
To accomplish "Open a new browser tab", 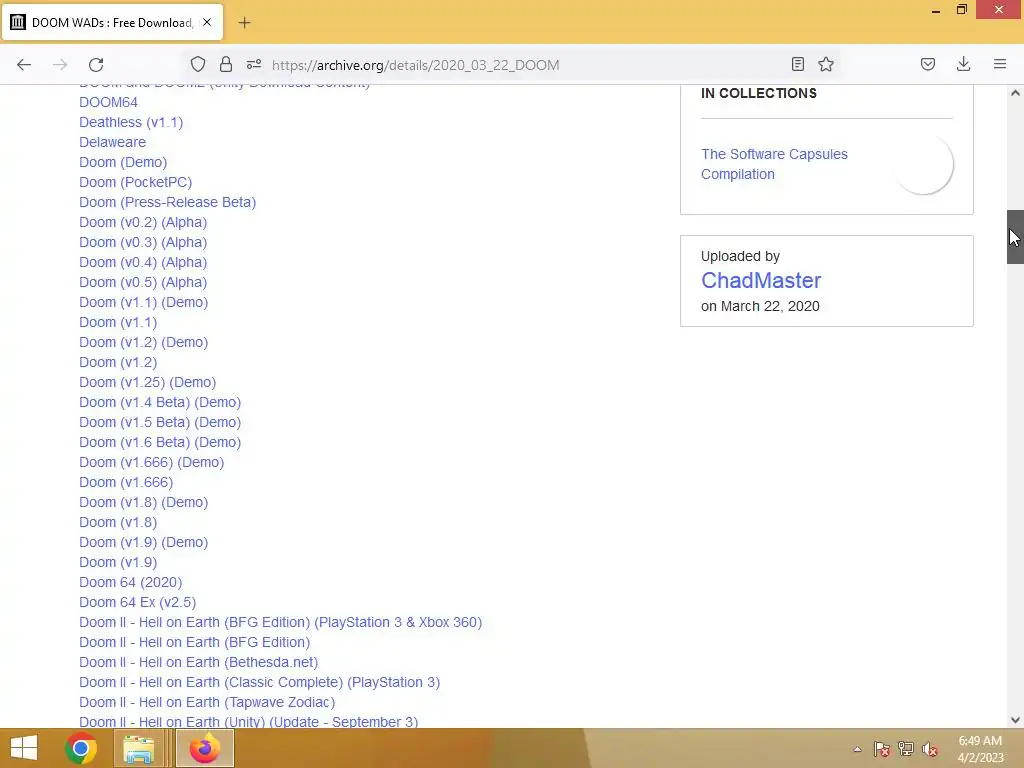I will click(x=244, y=23).
